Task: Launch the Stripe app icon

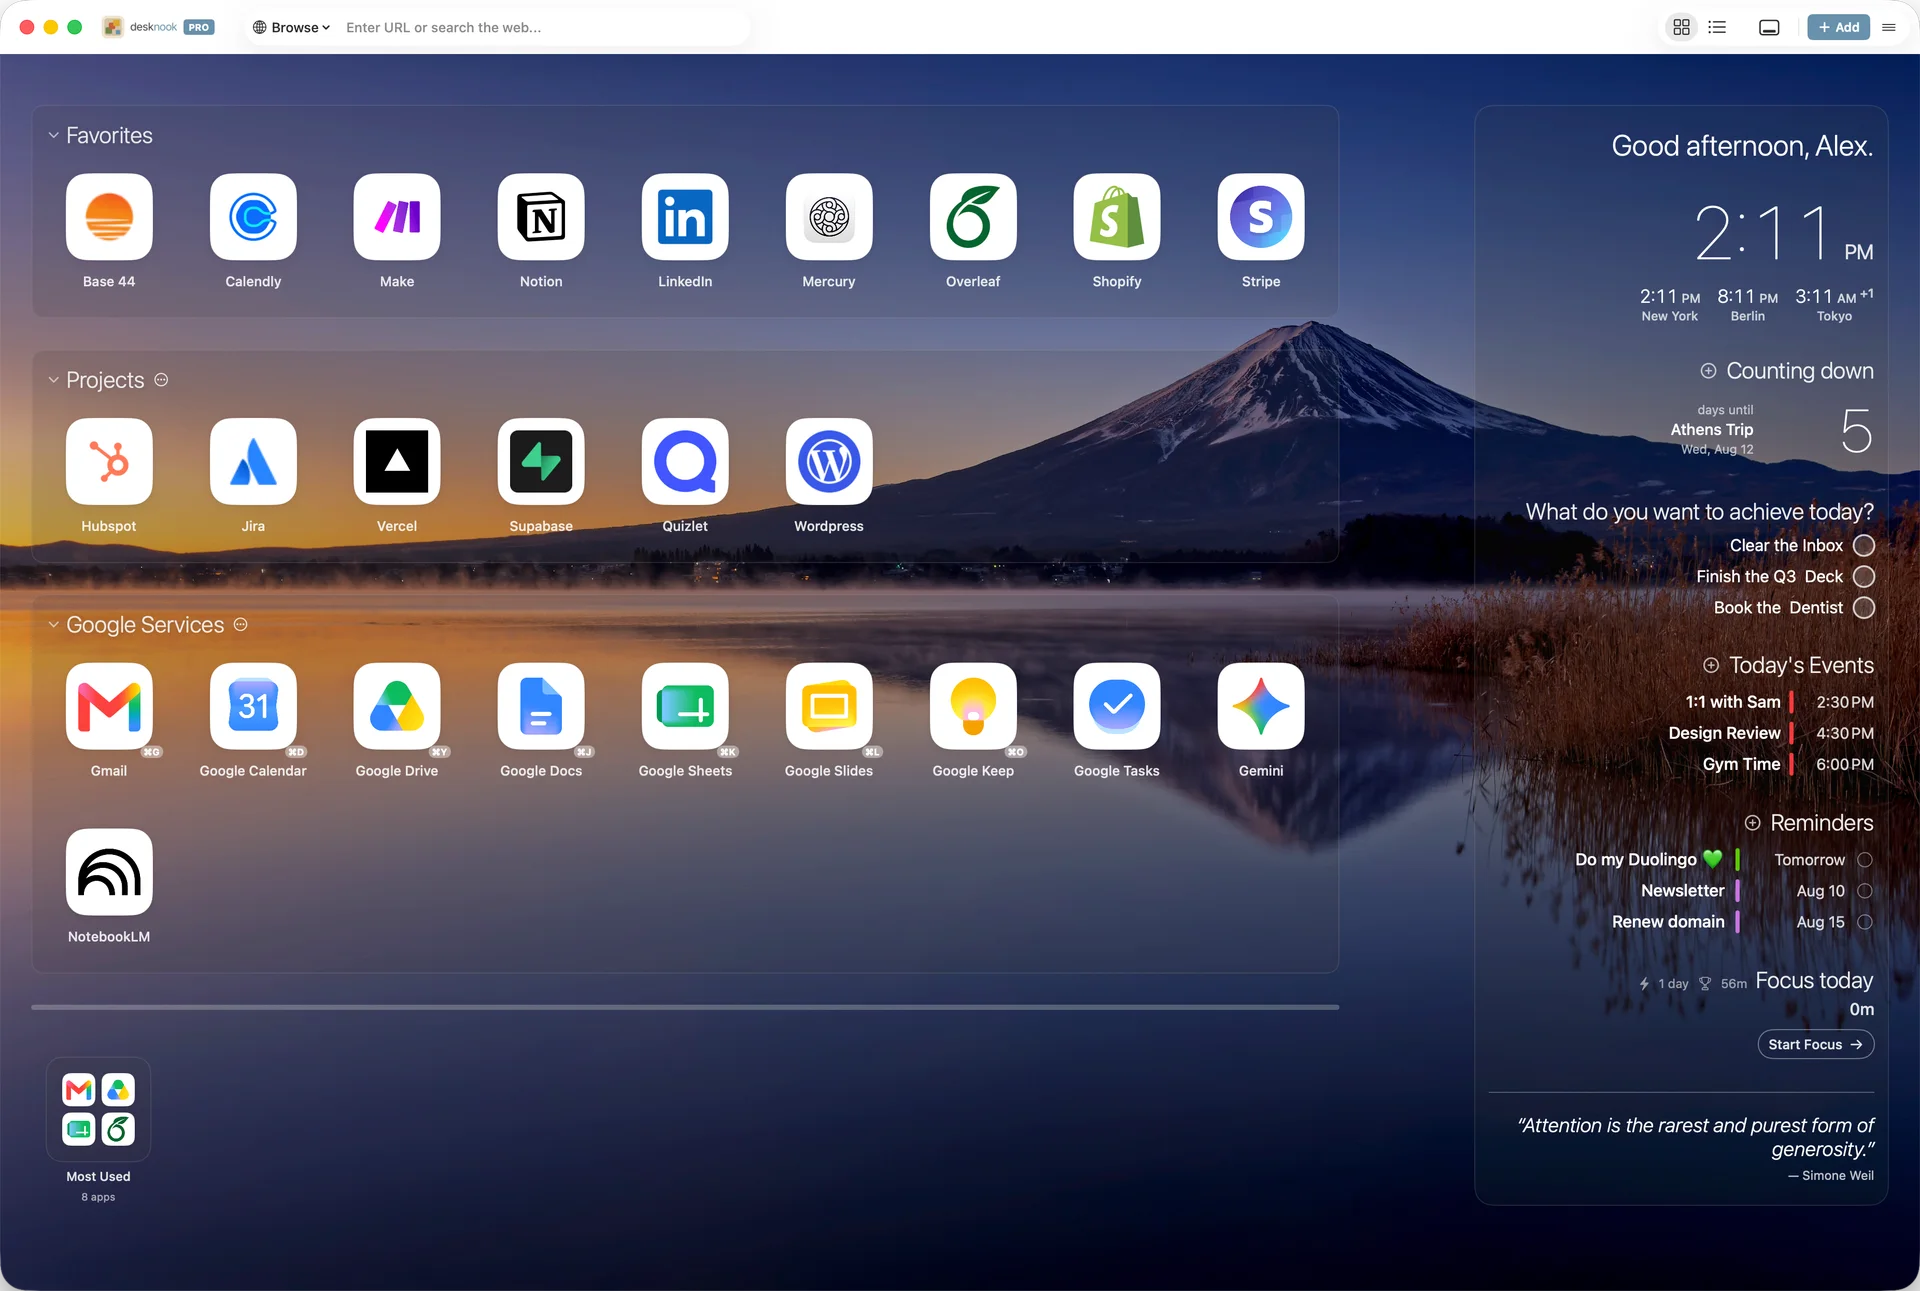Action: click(x=1261, y=217)
